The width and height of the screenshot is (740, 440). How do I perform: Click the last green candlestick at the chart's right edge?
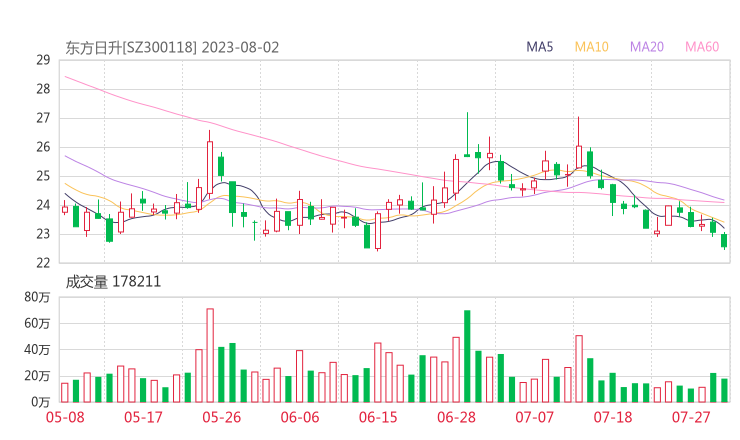click(724, 241)
